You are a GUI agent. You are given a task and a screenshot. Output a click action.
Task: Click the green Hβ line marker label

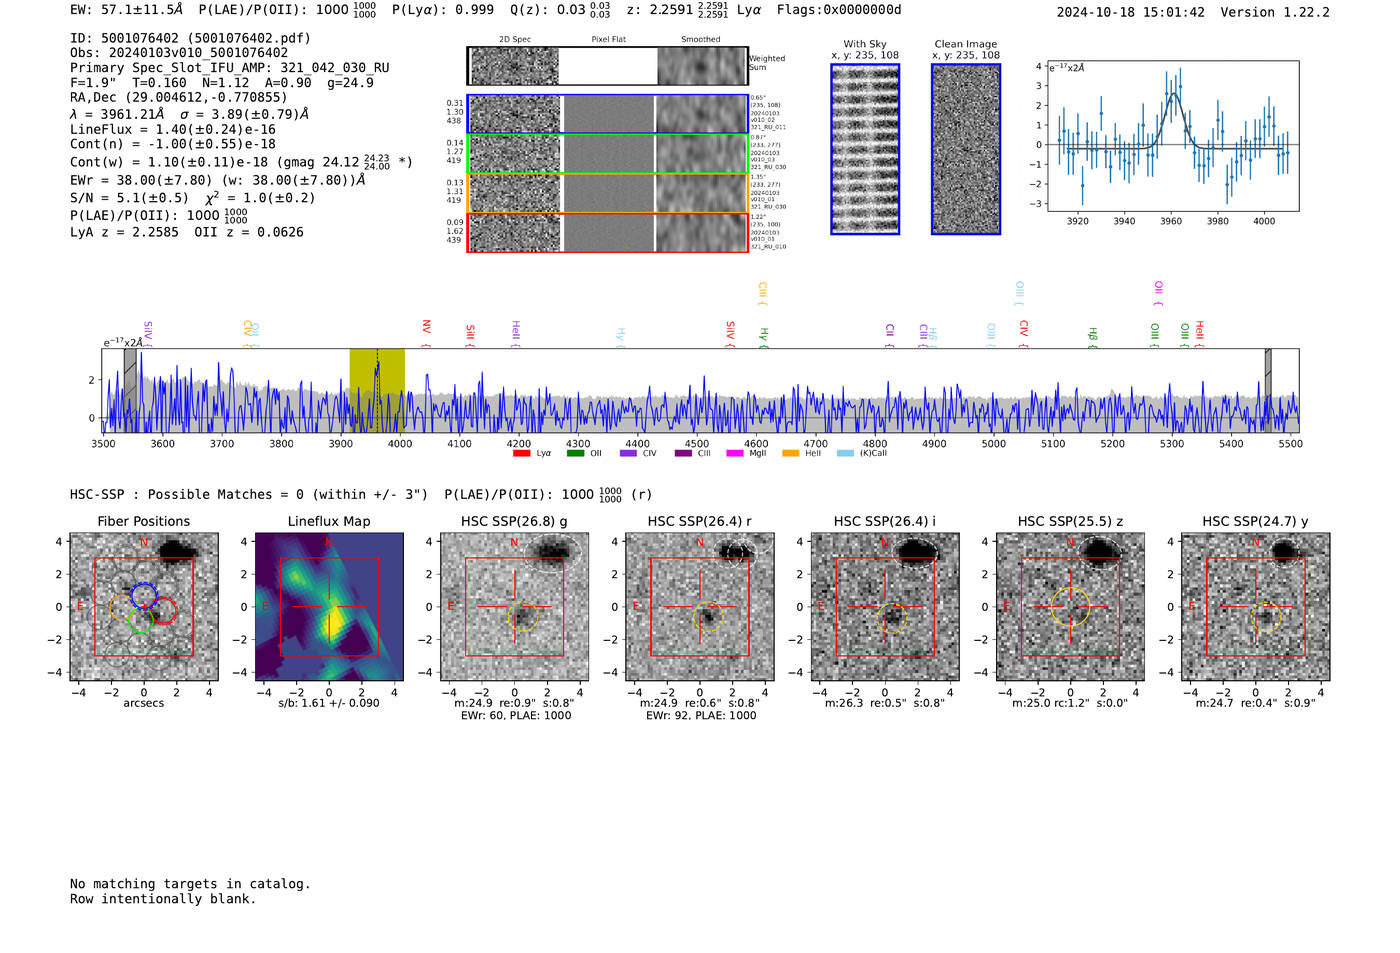point(1093,334)
